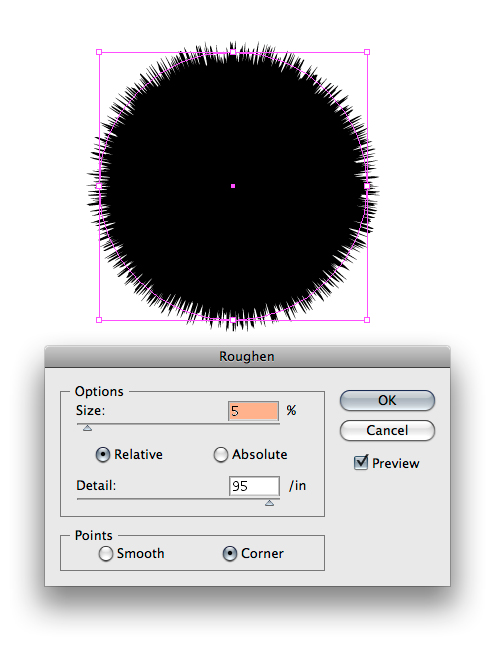The width and height of the screenshot is (498, 652).
Task: Choose Corner points option
Action: coord(229,553)
